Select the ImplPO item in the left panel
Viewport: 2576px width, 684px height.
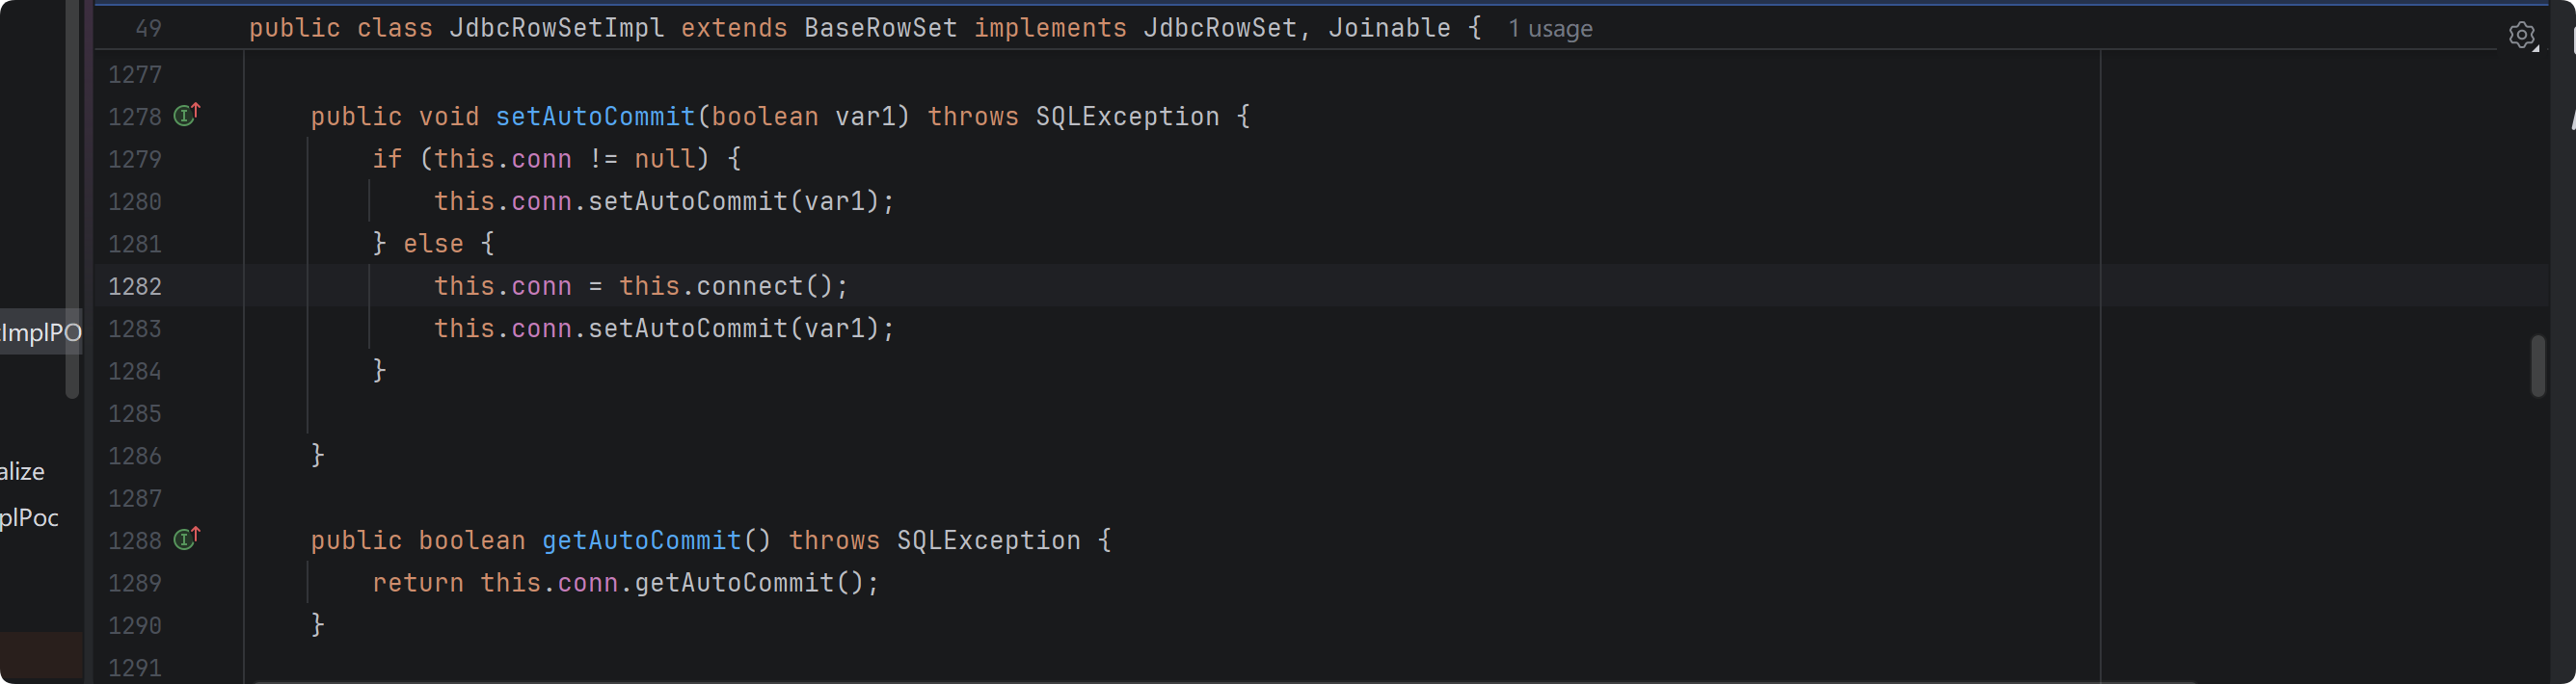click(x=41, y=332)
